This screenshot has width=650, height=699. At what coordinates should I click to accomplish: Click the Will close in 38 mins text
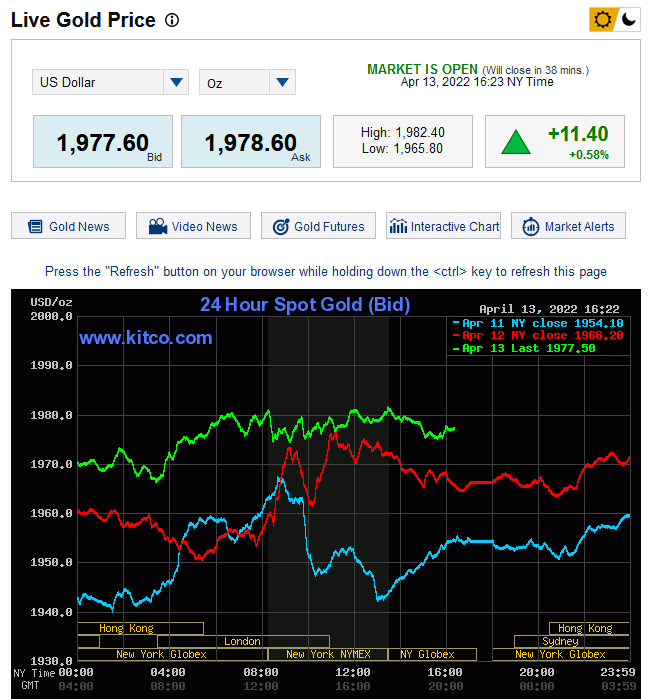535,70
